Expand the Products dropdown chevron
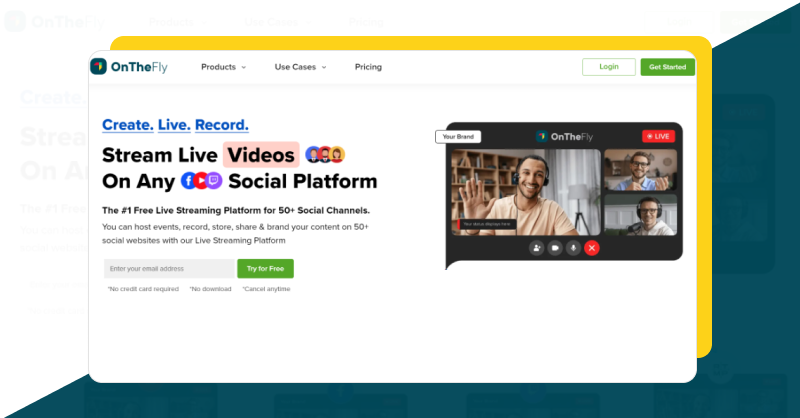Image resolution: width=800 pixels, height=418 pixels. (x=243, y=67)
